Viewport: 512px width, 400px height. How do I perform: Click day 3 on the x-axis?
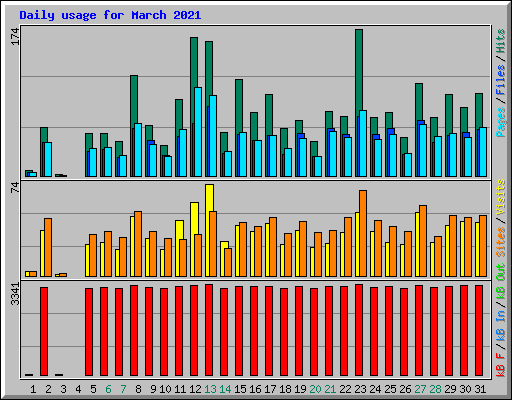(63, 389)
